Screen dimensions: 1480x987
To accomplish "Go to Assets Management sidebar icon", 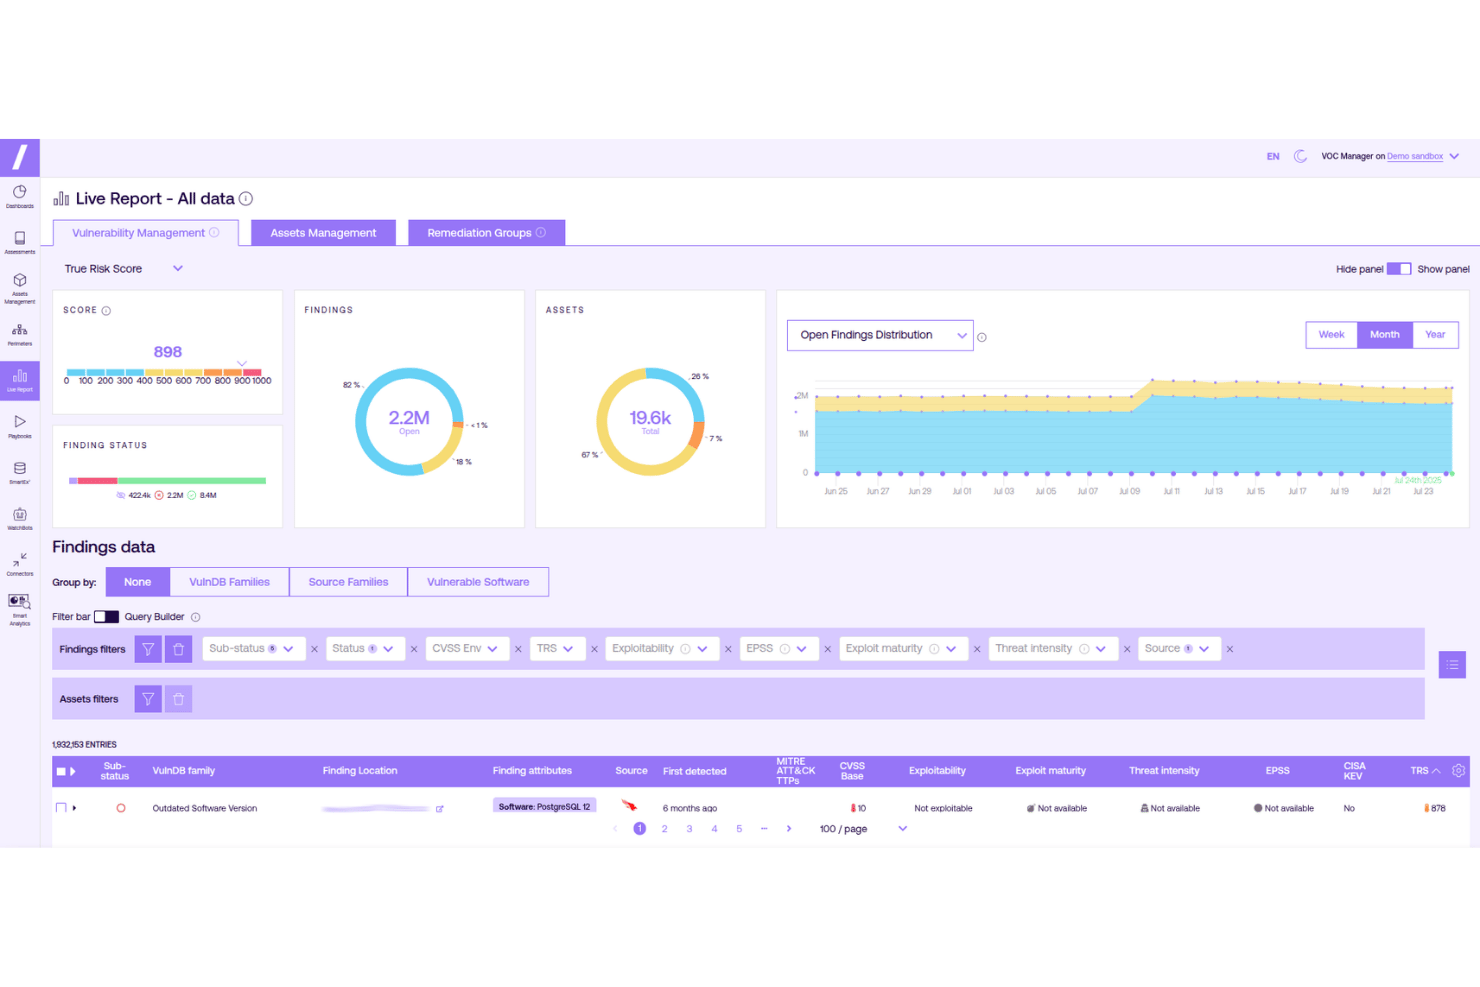I will click(20, 288).
